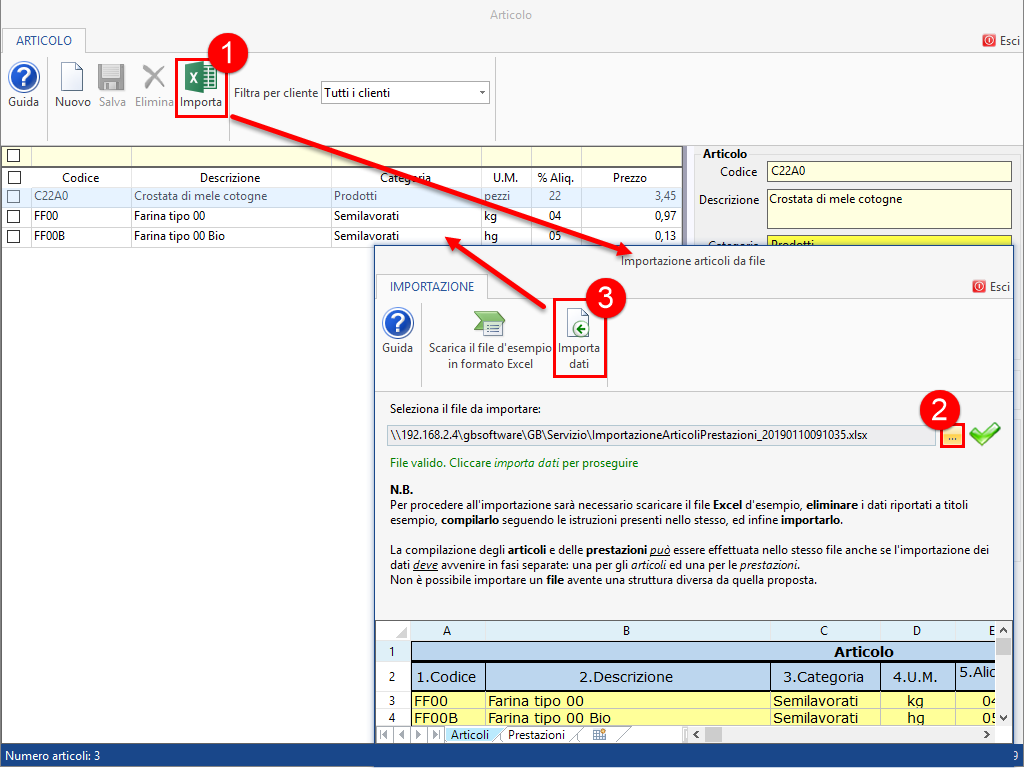Sort table by % Aliq. column header

pos(555,178)
